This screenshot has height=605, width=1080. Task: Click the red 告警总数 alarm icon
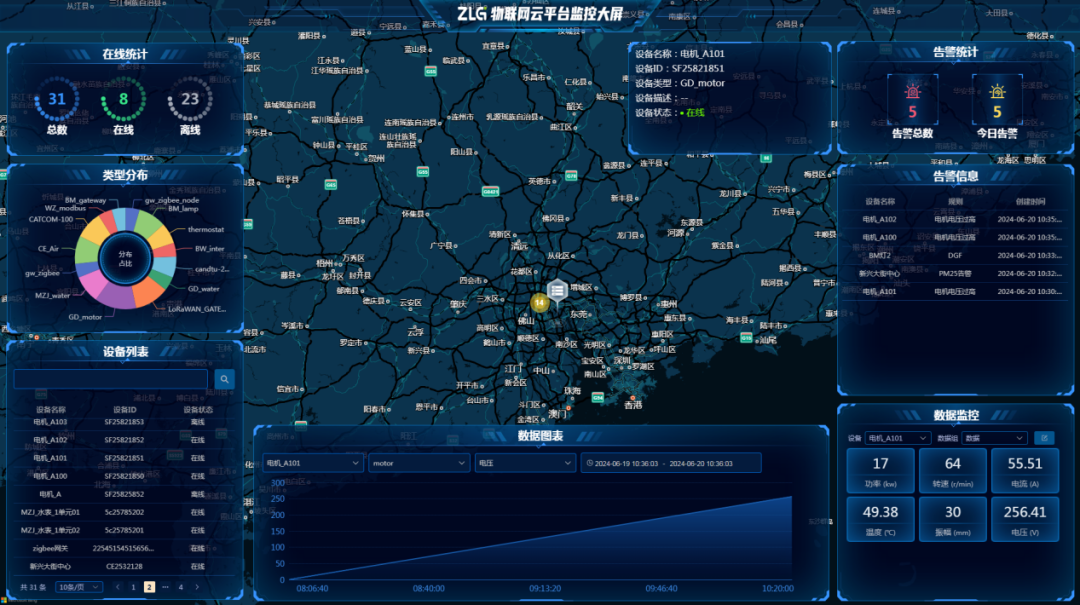tap(913, 91)
